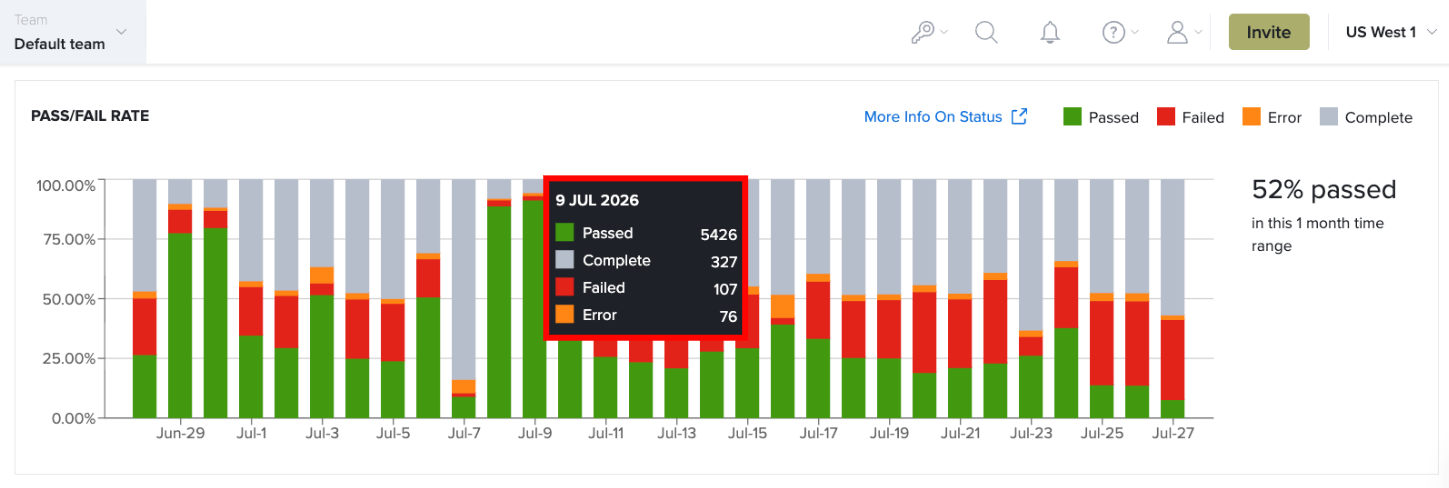Open the More Info On Status link
Screen dimensions: 1449x488
(x=933, y=117)
